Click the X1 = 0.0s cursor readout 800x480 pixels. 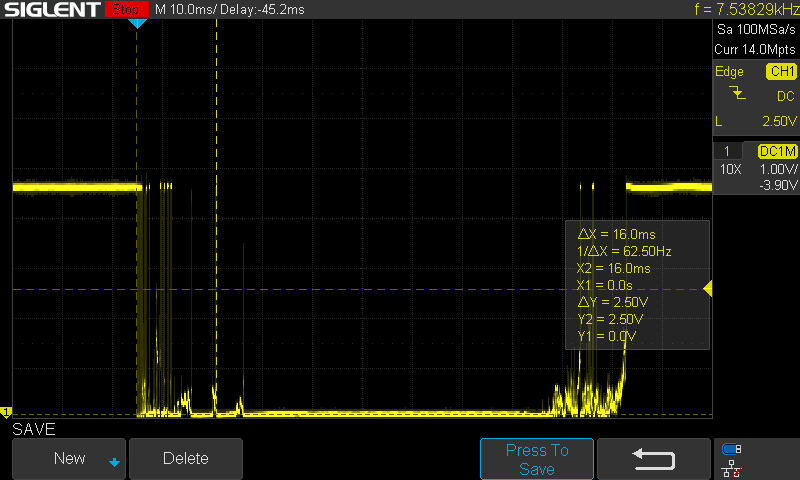pyautogui.click(x=605, y=285)
